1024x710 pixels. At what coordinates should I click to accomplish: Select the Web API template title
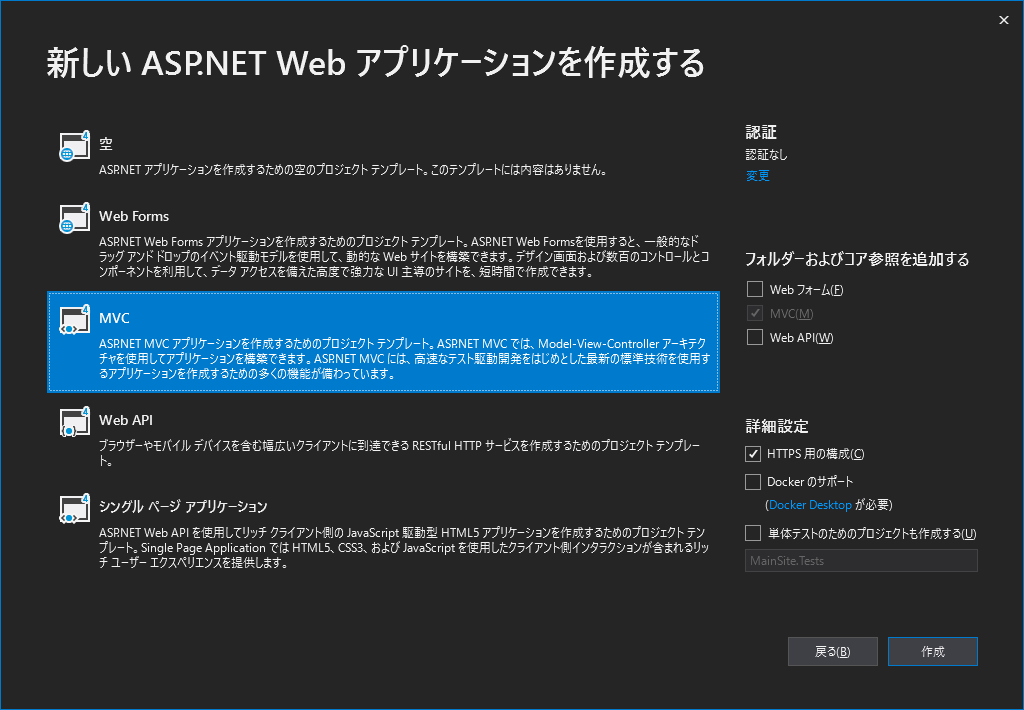pyautogui.click(x=126, y=420)
